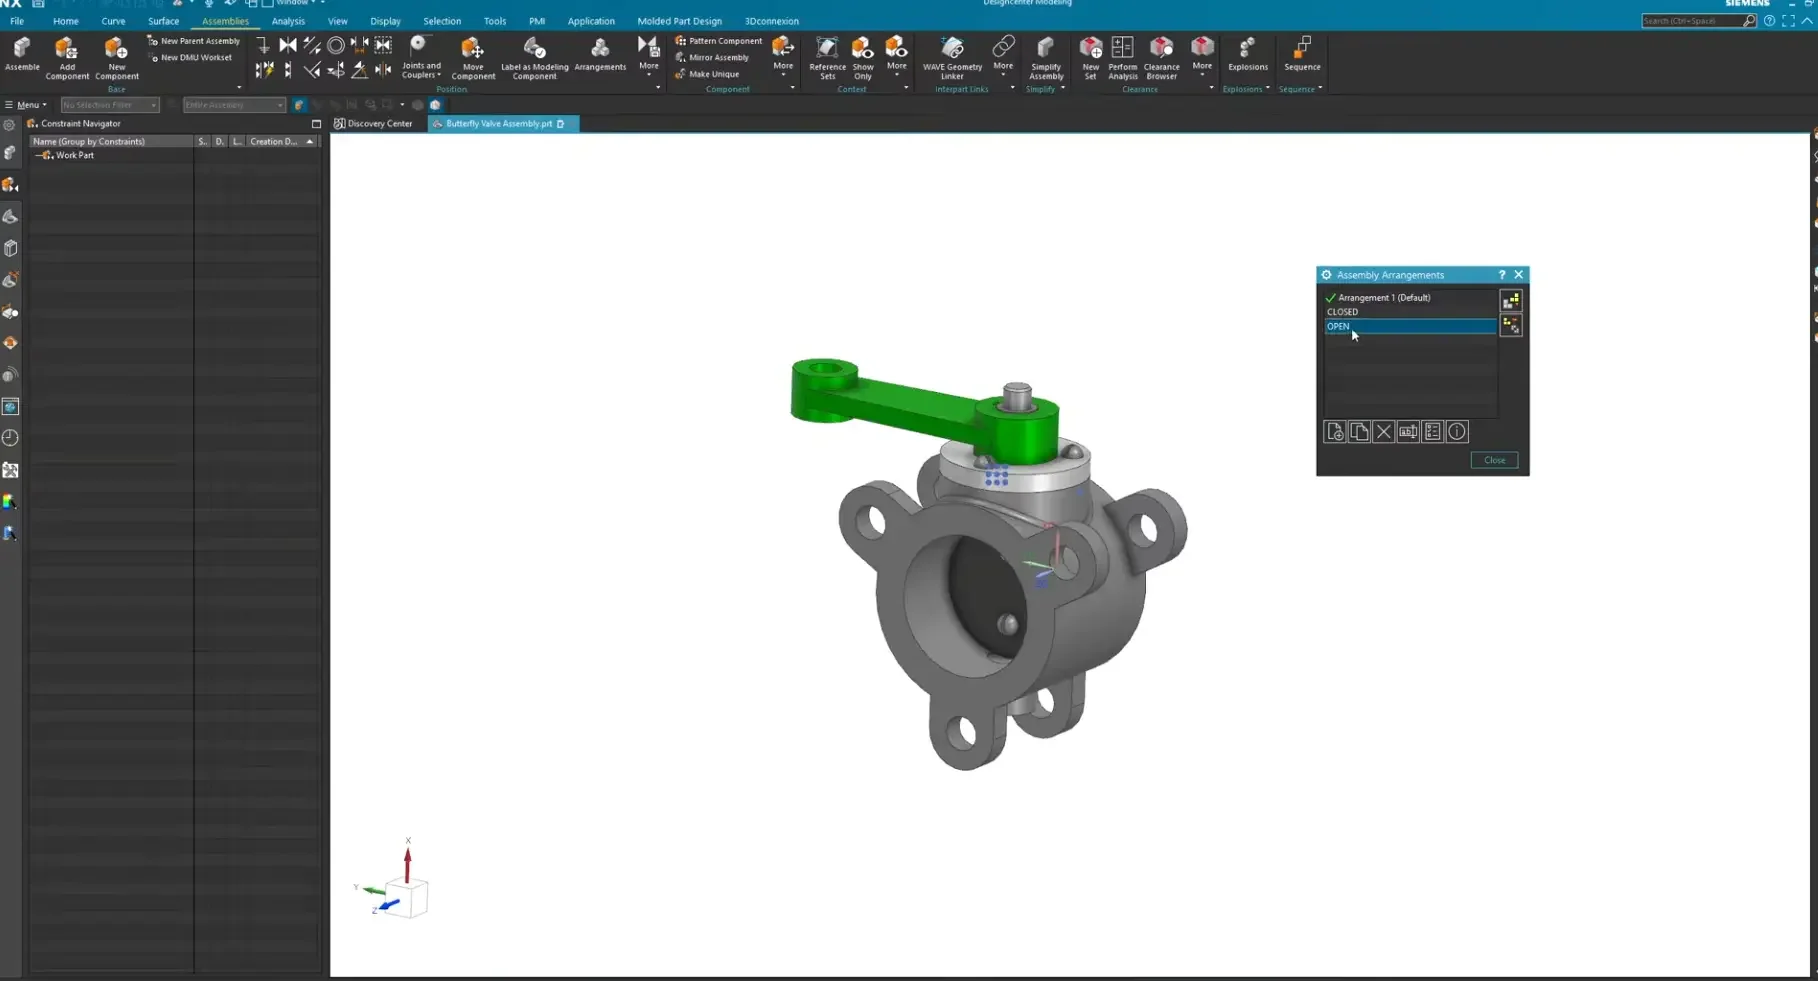Switch to Discovery Center tab

pos(373,124)
